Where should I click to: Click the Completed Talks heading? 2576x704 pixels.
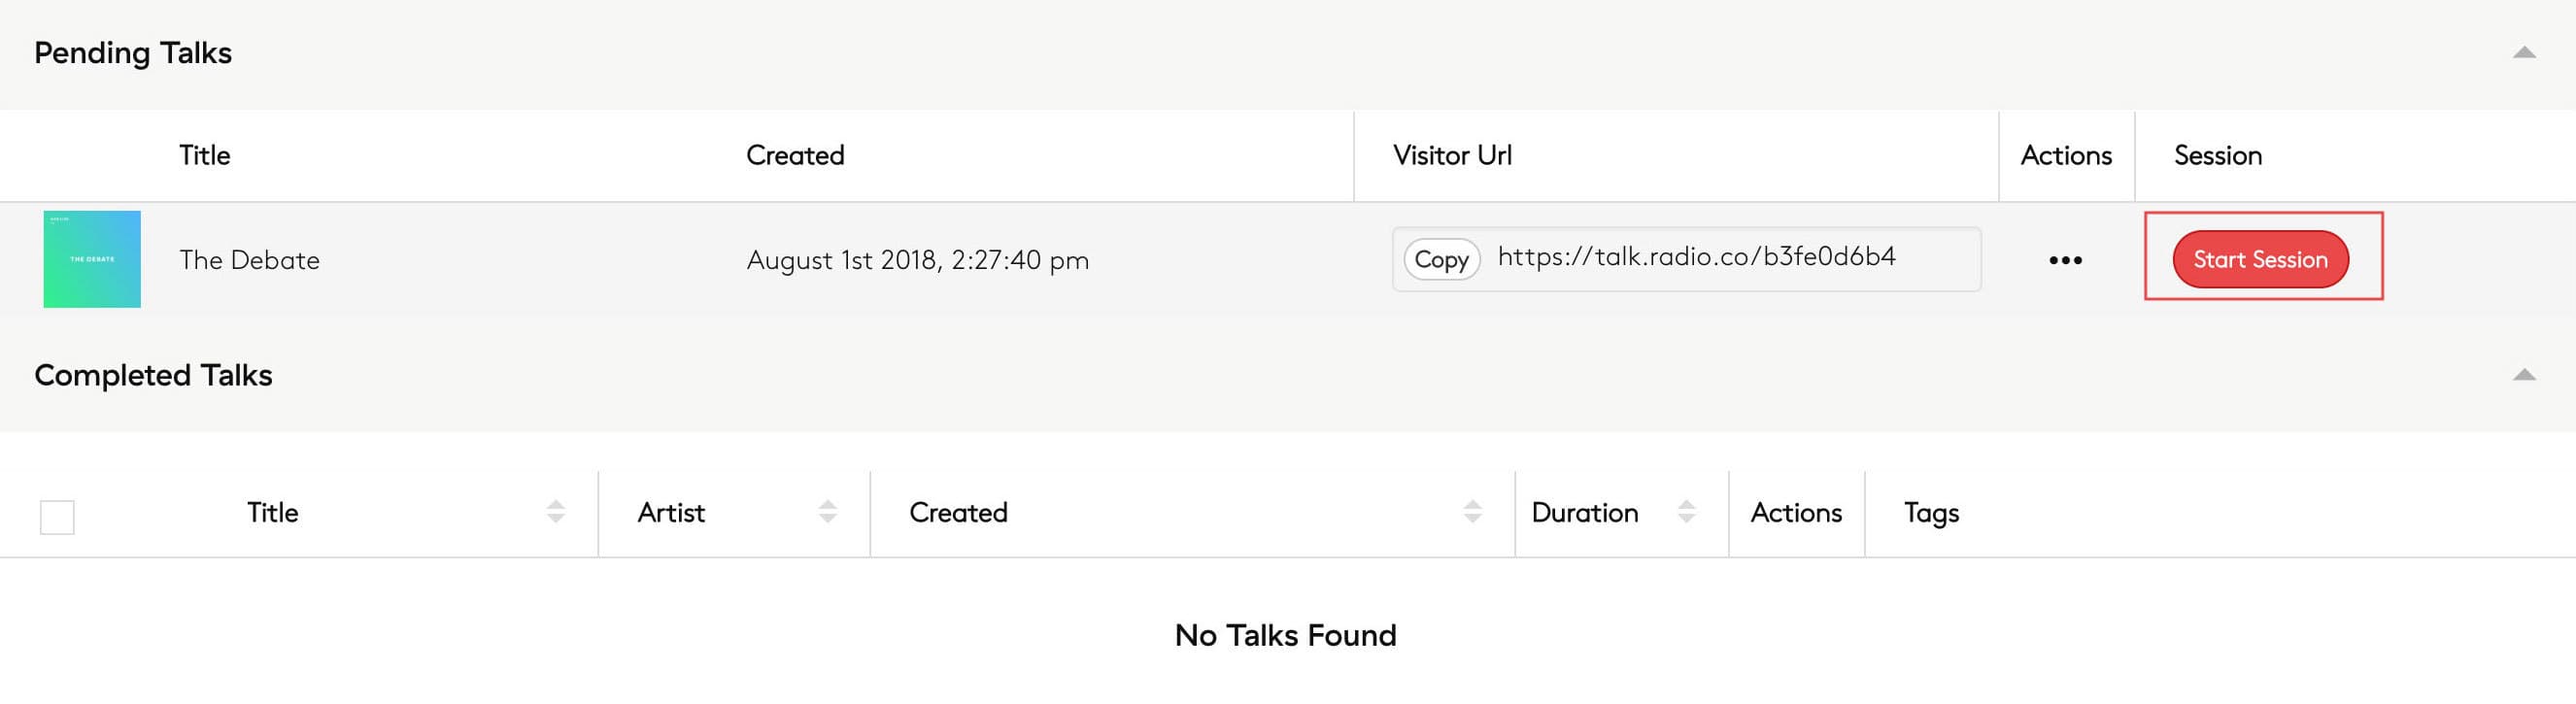point(153,375)
